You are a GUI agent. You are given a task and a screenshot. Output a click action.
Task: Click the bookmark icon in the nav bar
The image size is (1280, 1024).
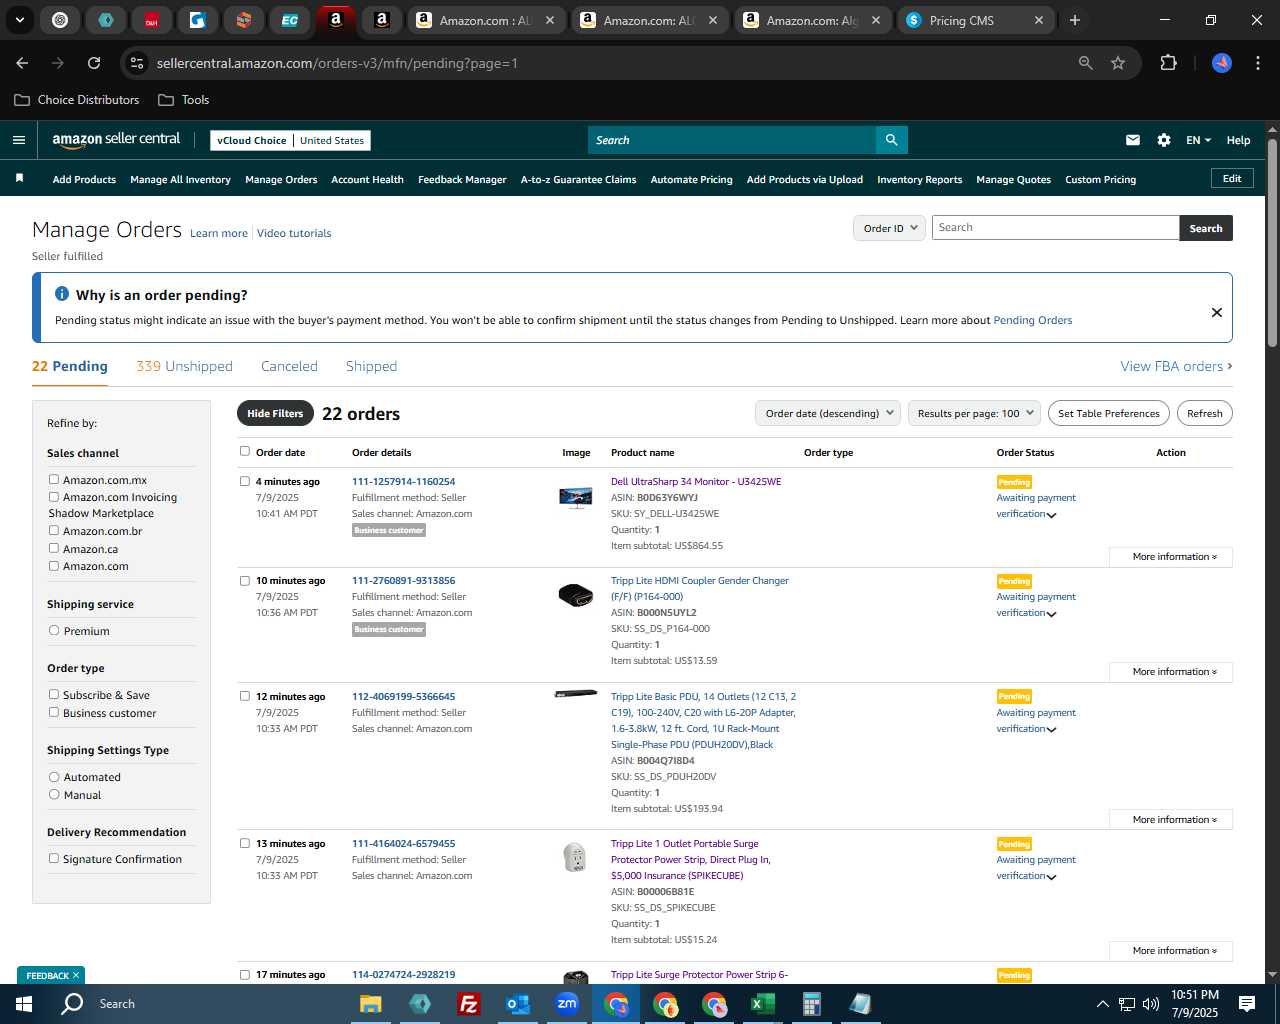click(x=19, y=178)
